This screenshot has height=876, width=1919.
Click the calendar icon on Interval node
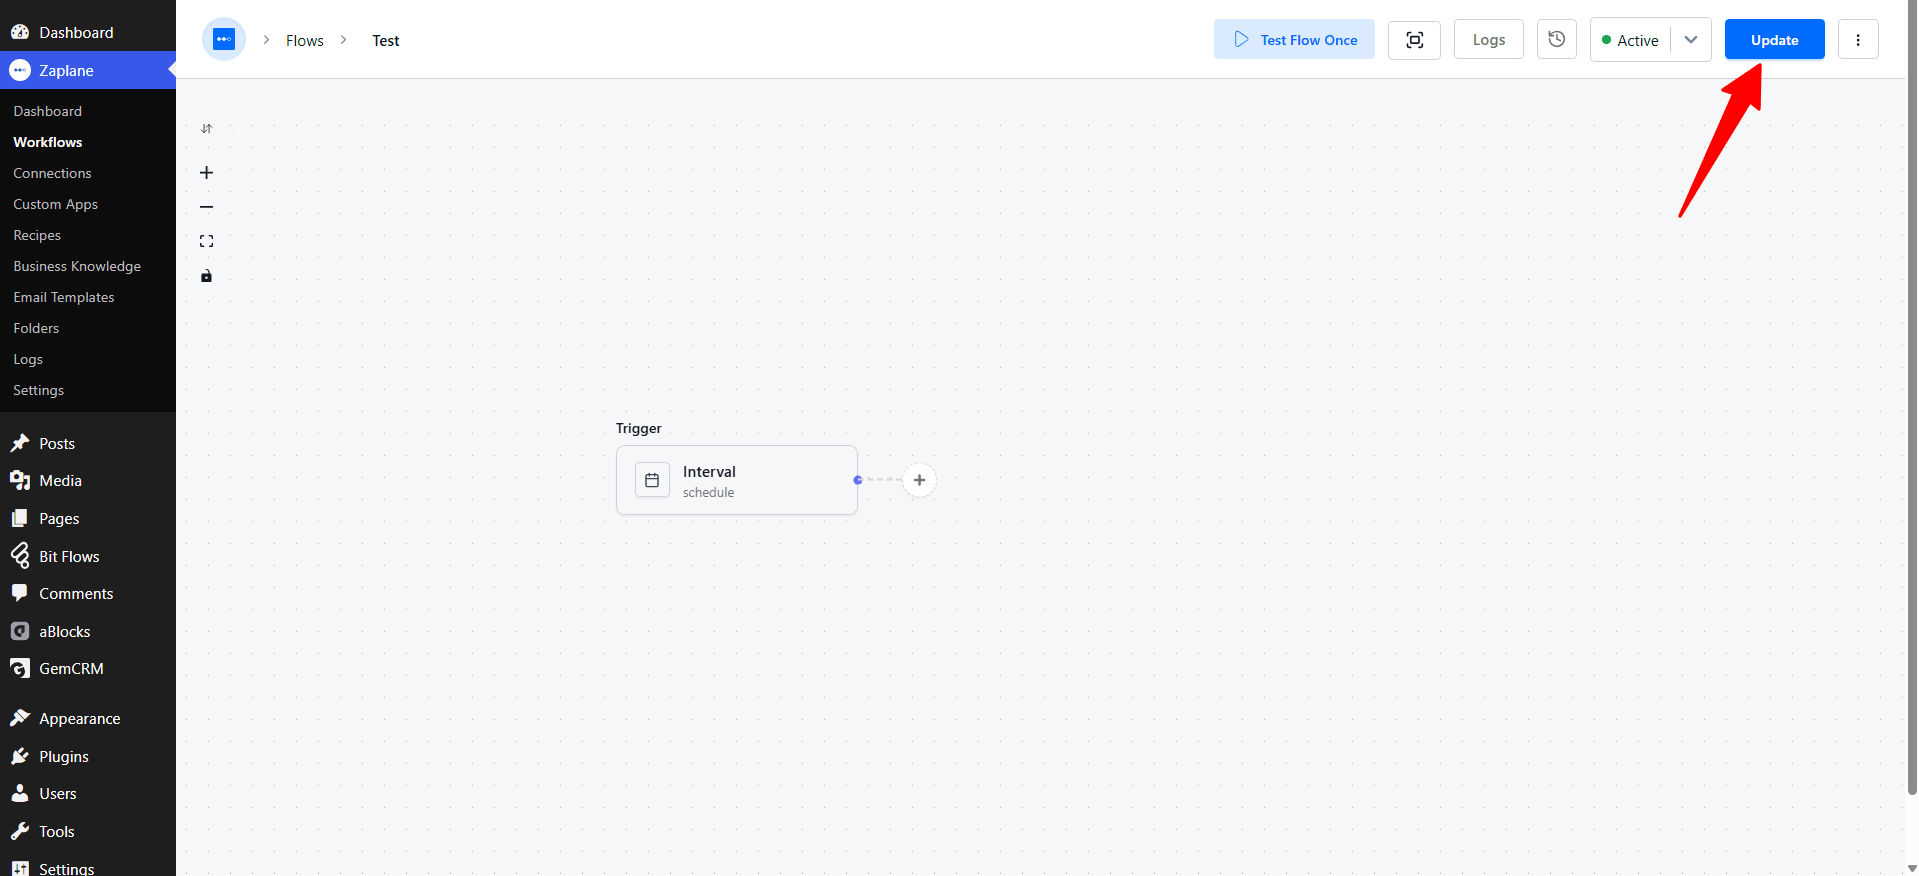652,480
